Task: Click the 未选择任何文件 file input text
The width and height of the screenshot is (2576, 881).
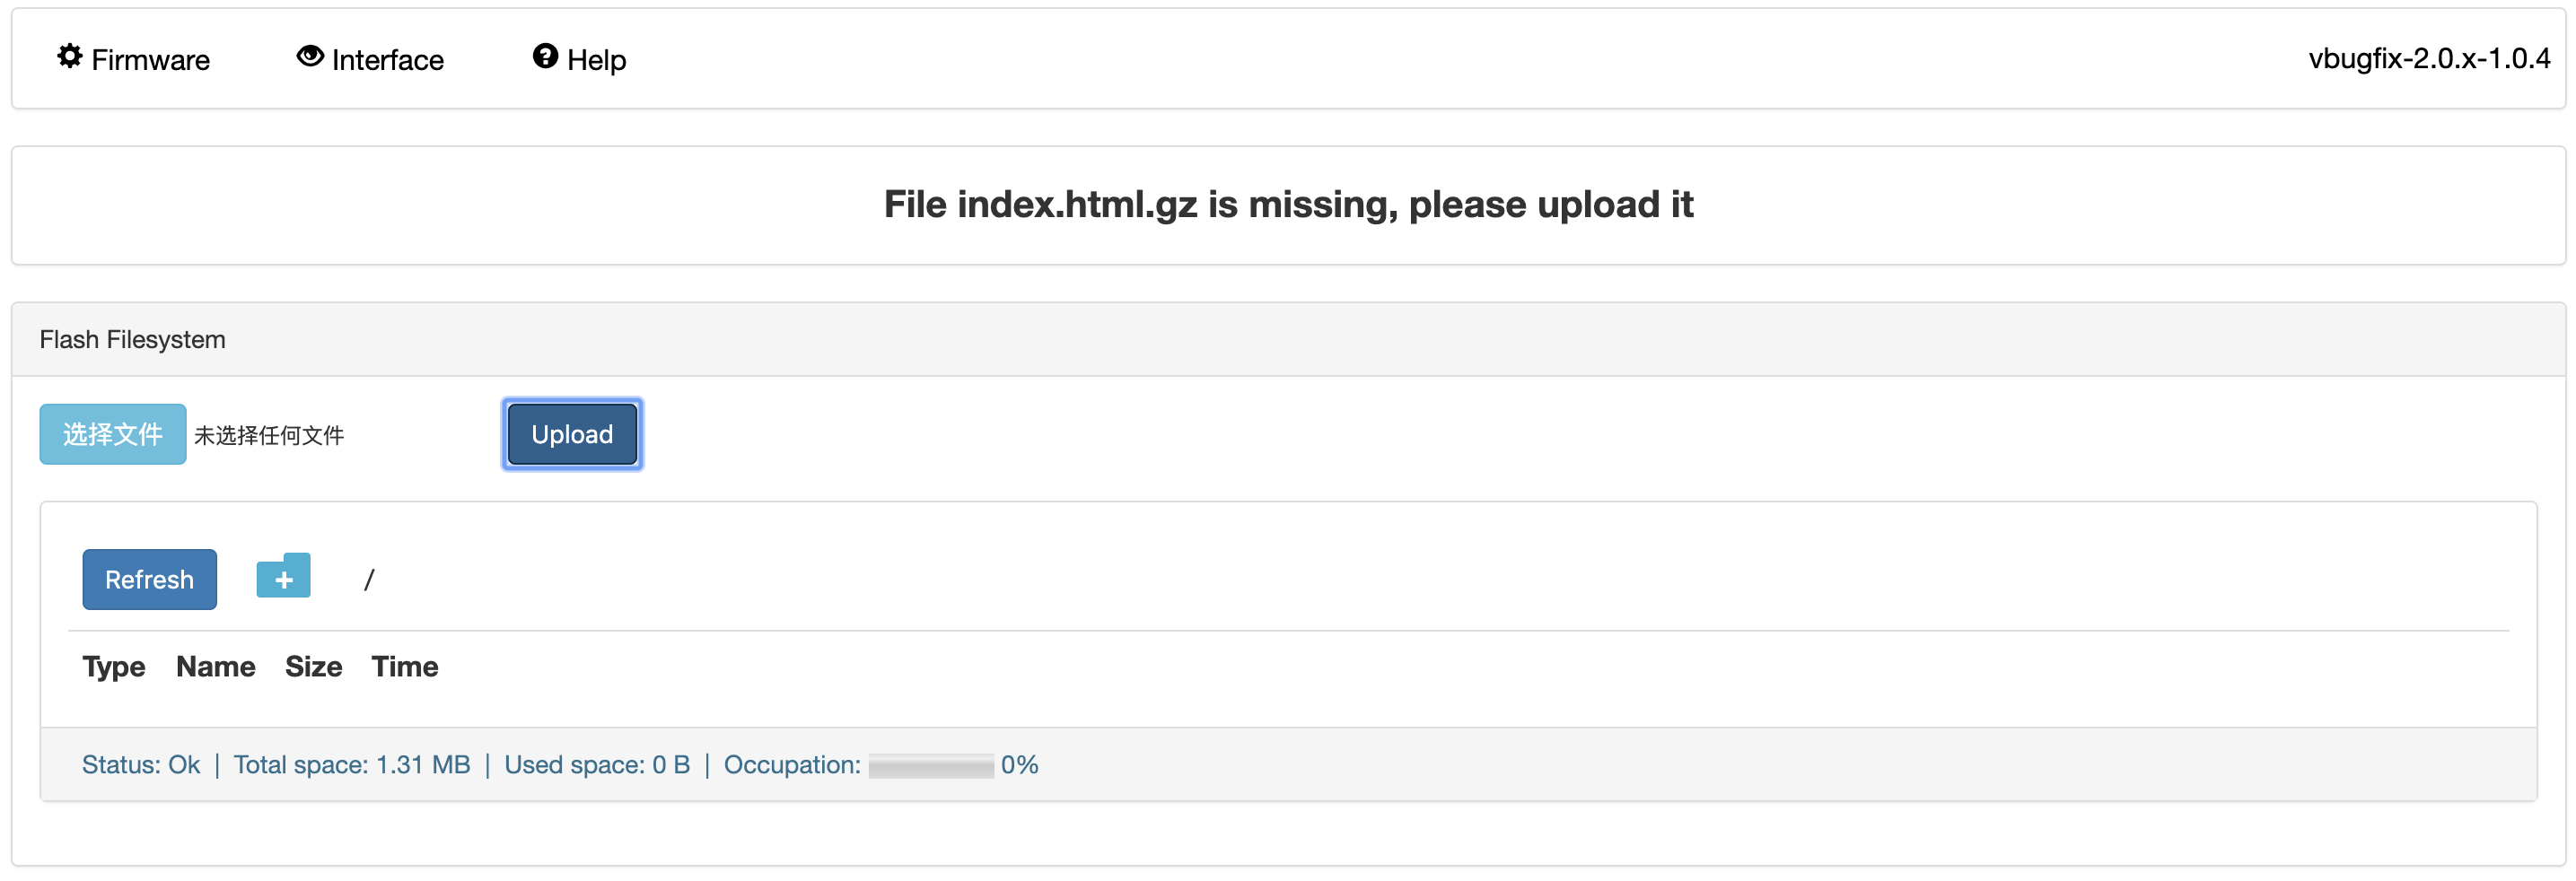Action: 269,435
